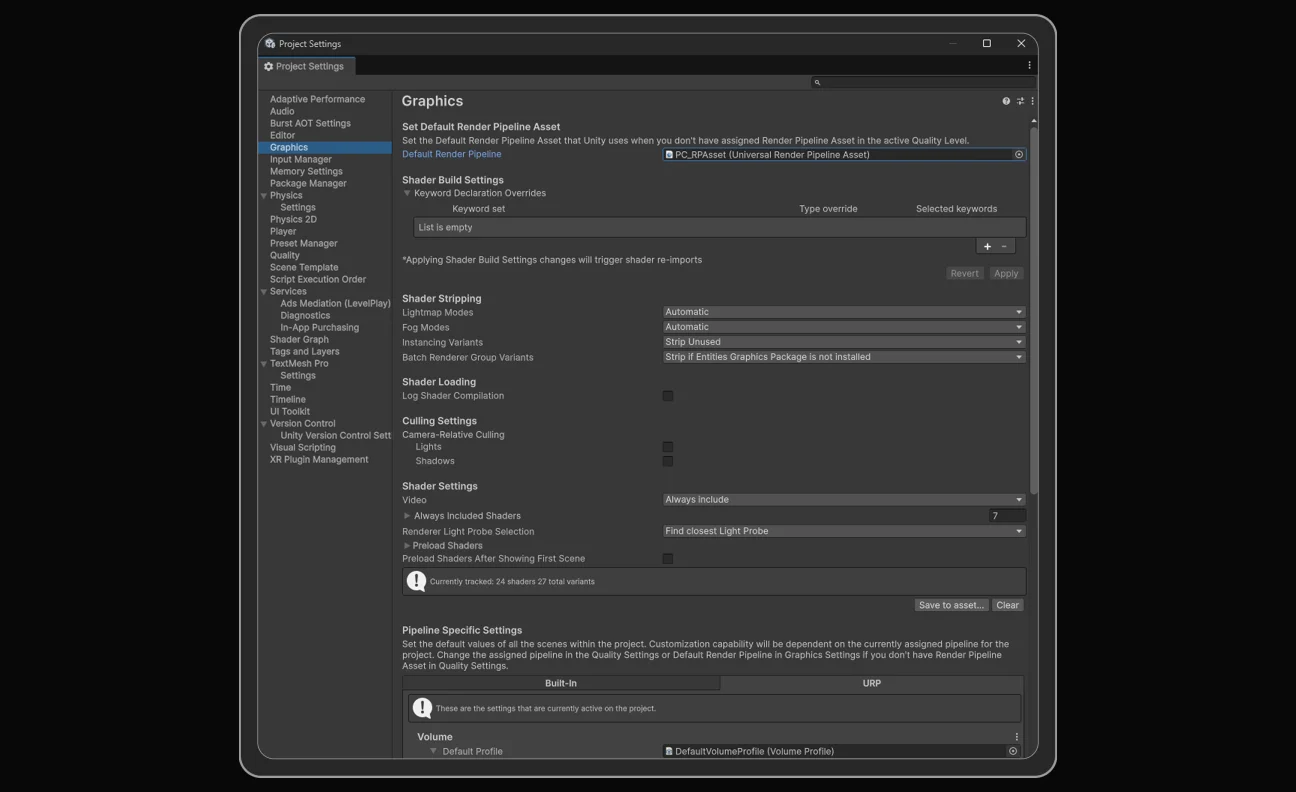Click the object picker for Default Profile
The height and width of the screenshot is (792, 1296).
[x=1013, y=751]
